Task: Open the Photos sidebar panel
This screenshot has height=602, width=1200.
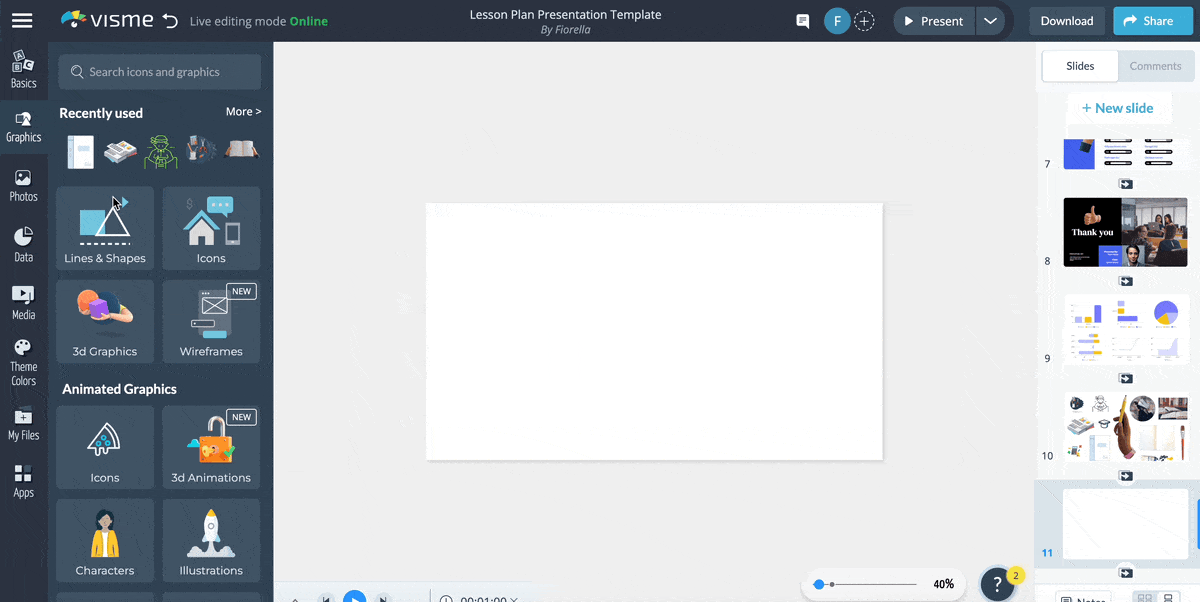Action: point(23,185)
